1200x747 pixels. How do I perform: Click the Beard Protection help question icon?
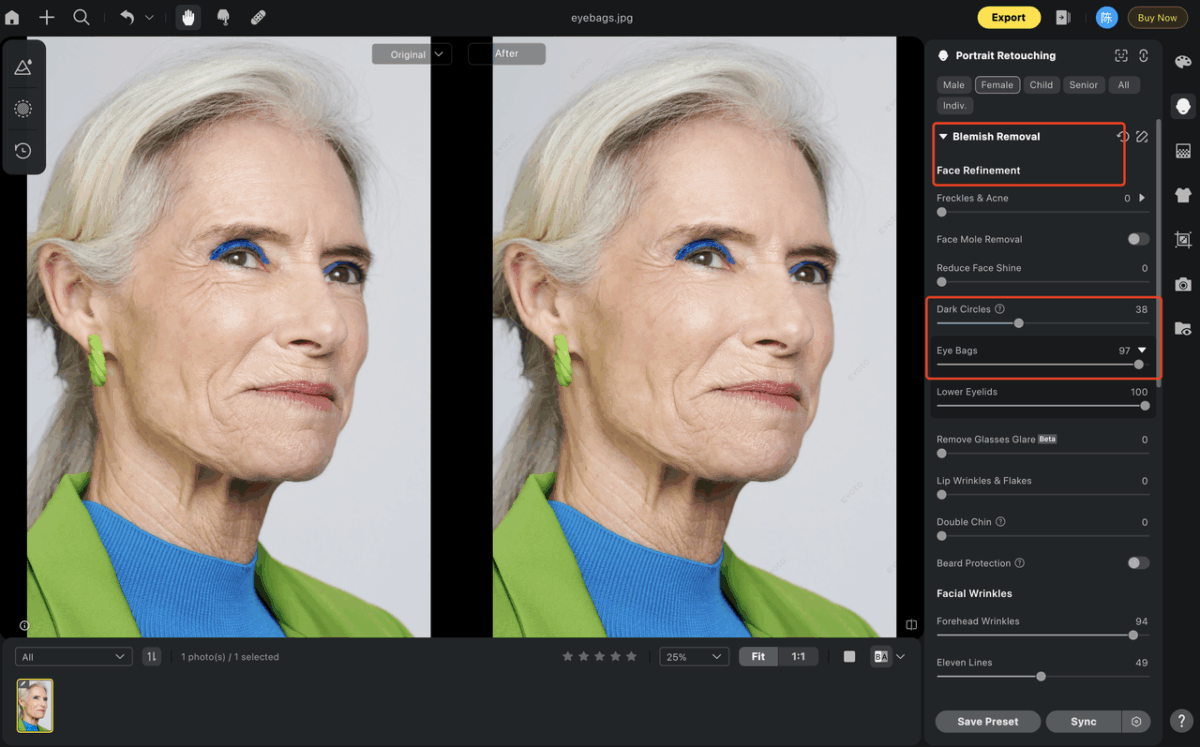pyautogui.click(x=1020, y=563)
